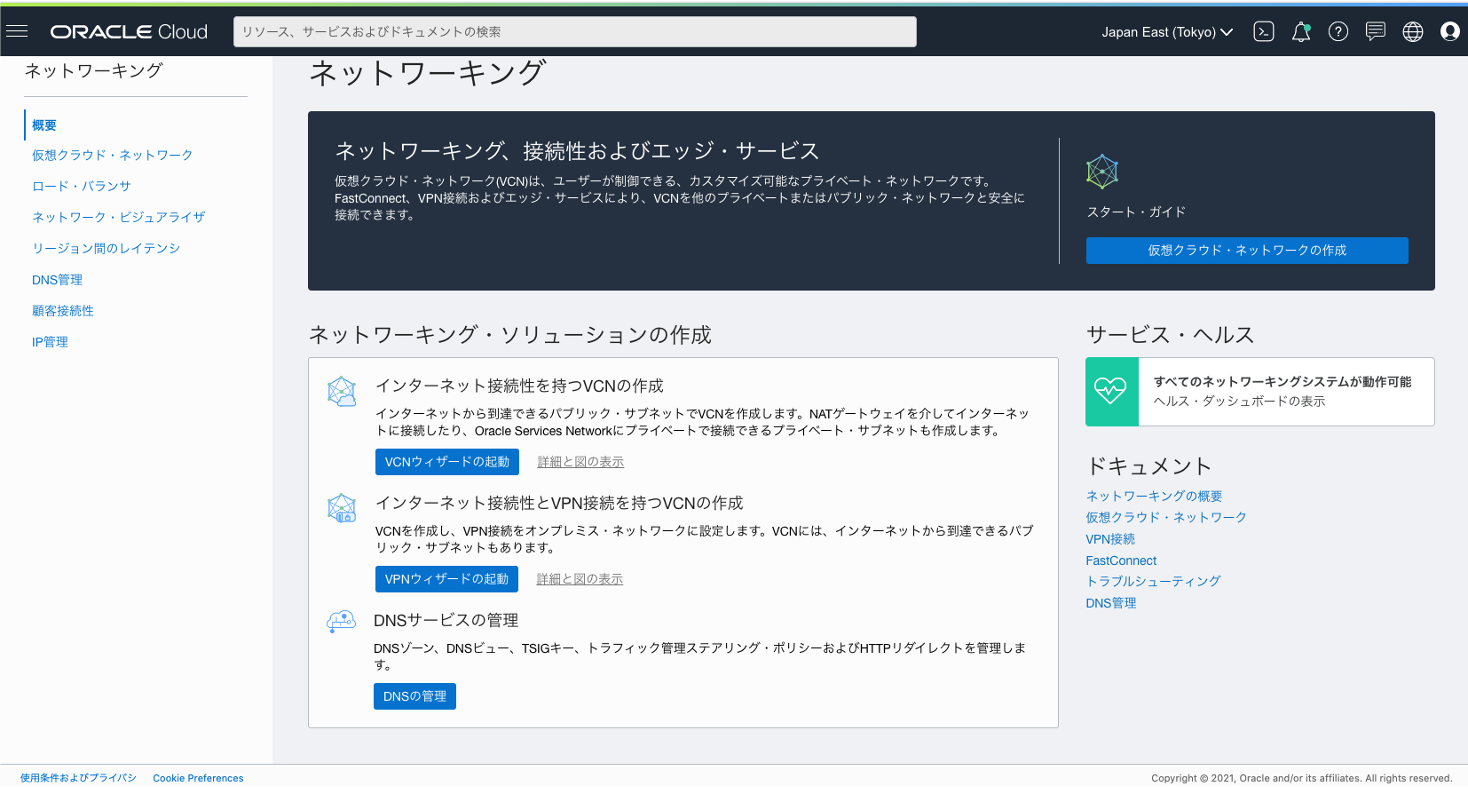Open リージョン間のレイテンシ in the sidebar
Screen dimensions: 1468x787
coord(106,248)
